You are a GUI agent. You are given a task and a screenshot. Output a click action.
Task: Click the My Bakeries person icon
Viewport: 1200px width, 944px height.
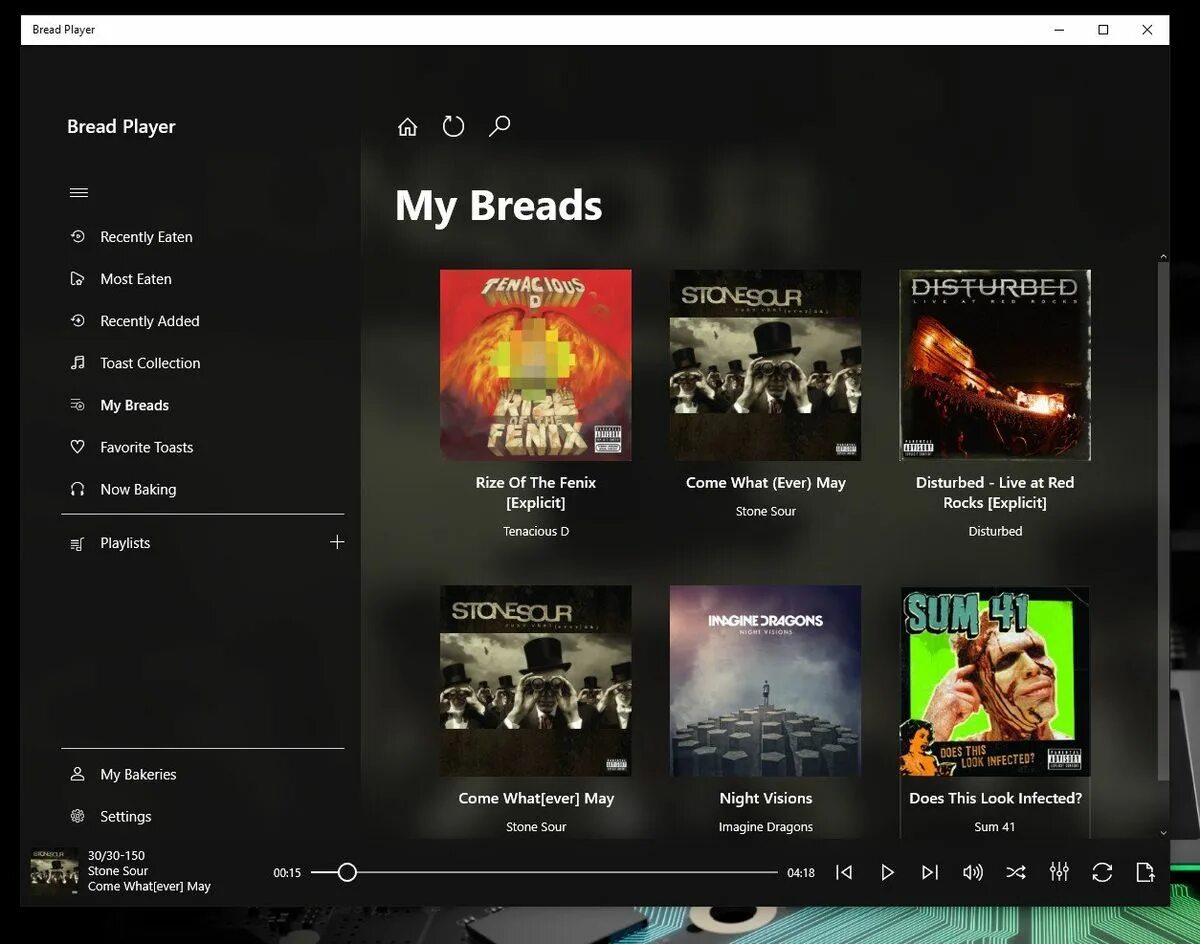(77, 774)
